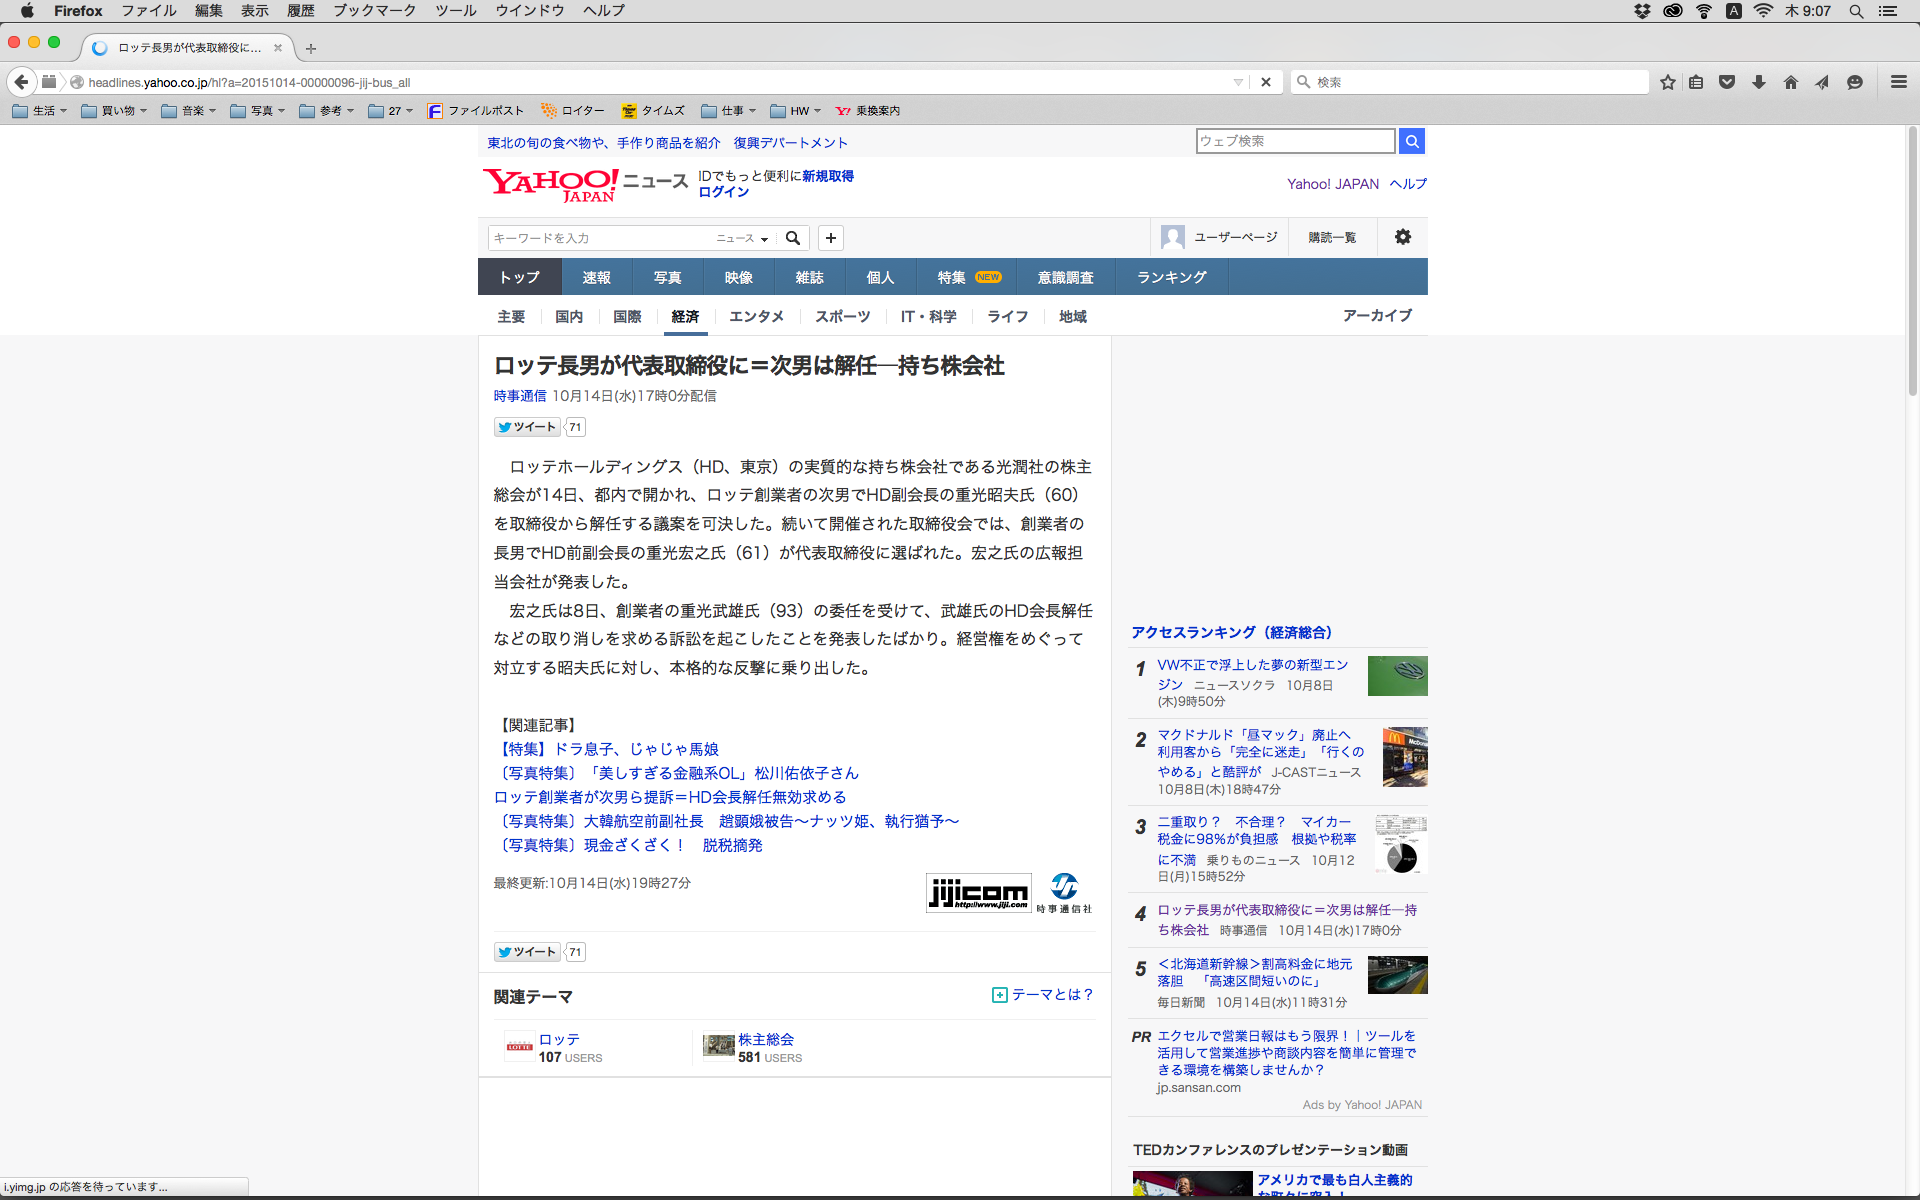Image resolution: width=1920 pixels, height=1200 pixels.
Task: Select the スポーツ category tab
Action: 842,316
